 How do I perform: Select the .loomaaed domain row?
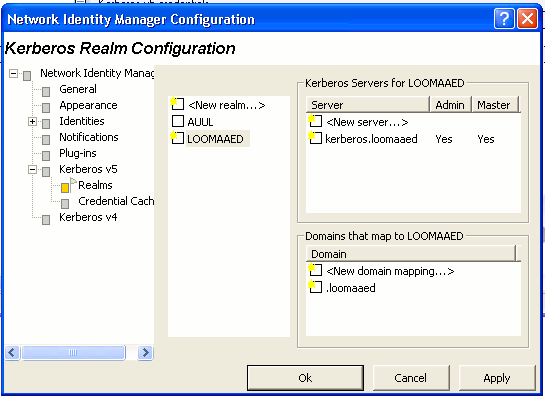(413, 288)
